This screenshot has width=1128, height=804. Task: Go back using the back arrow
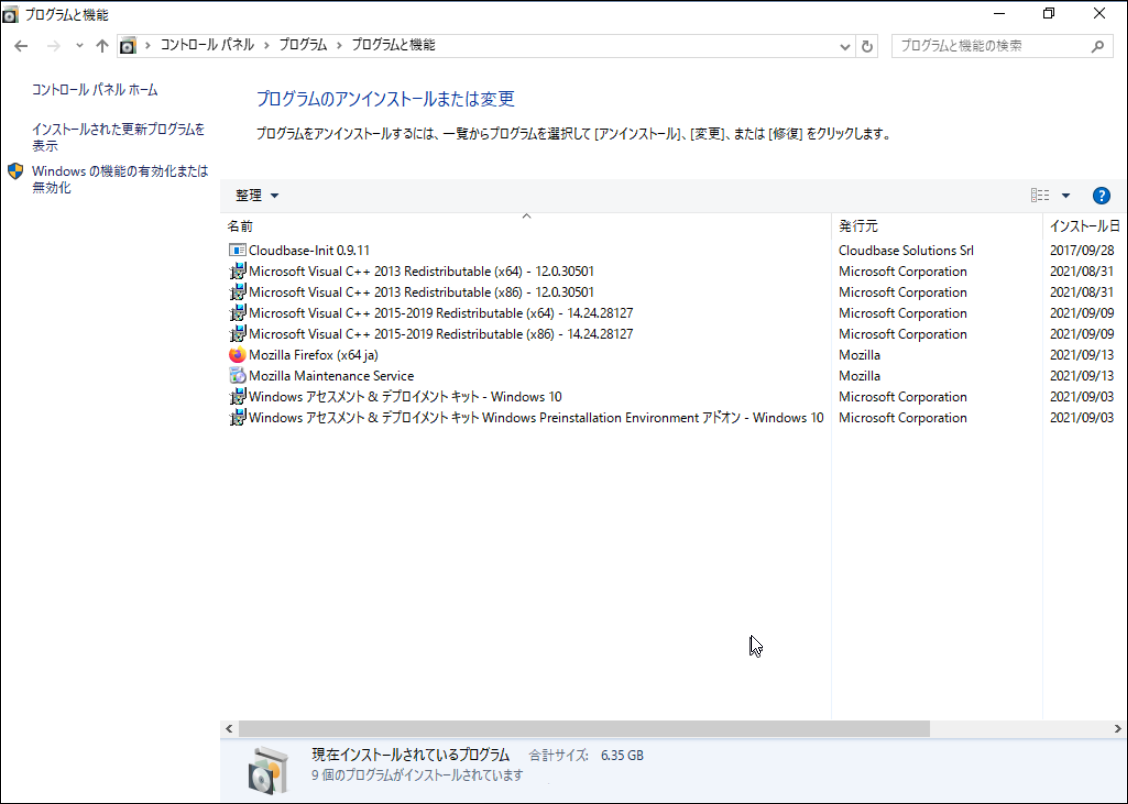pos(21,46)
